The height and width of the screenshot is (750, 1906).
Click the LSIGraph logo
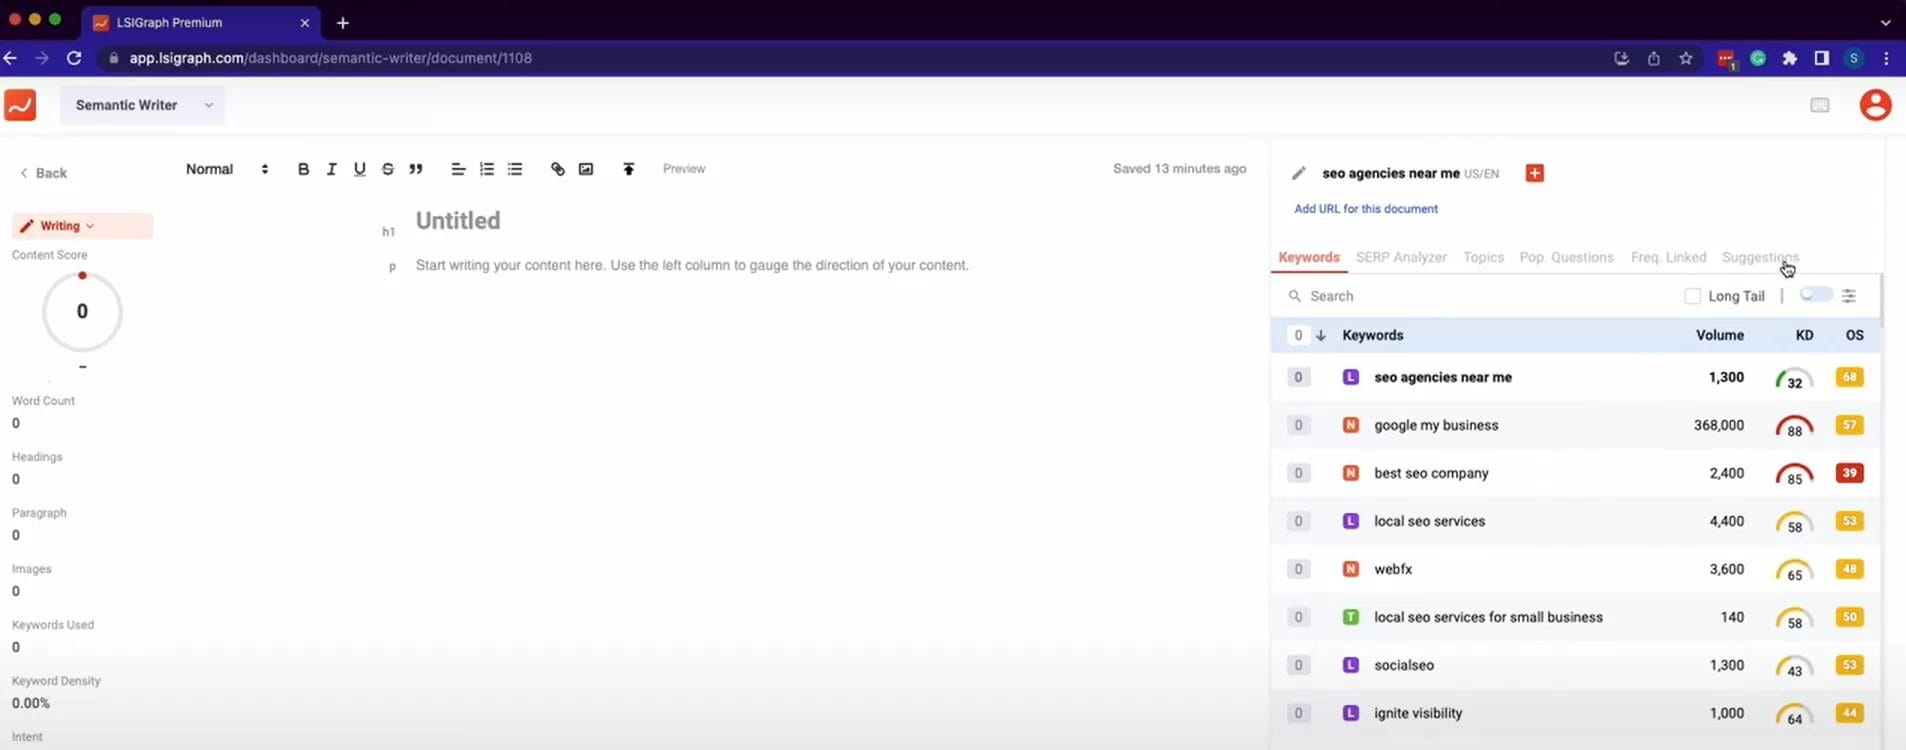point(20,105)
